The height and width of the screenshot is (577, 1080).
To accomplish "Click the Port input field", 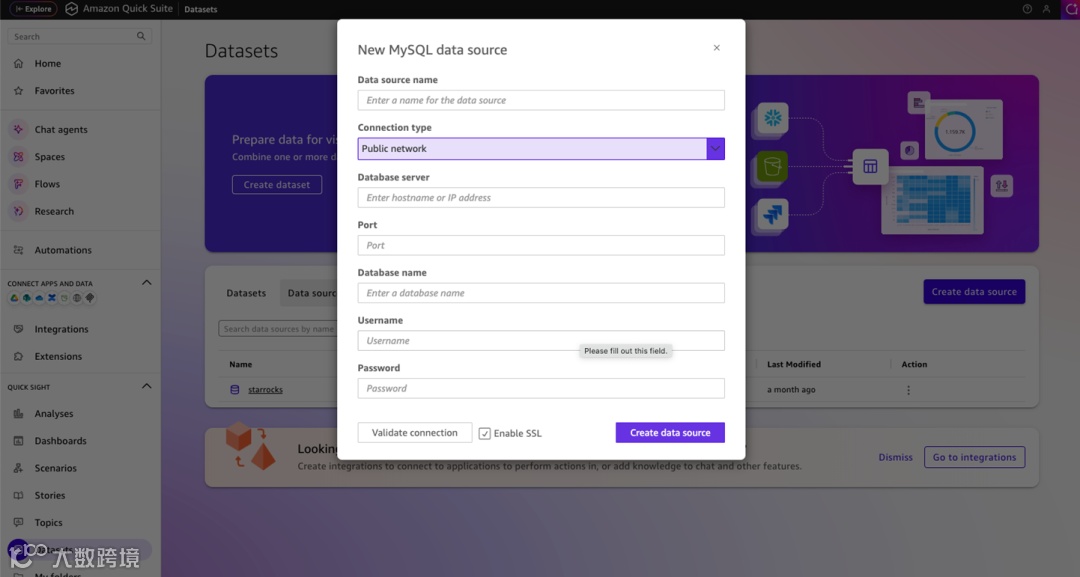I will point(541,245).
